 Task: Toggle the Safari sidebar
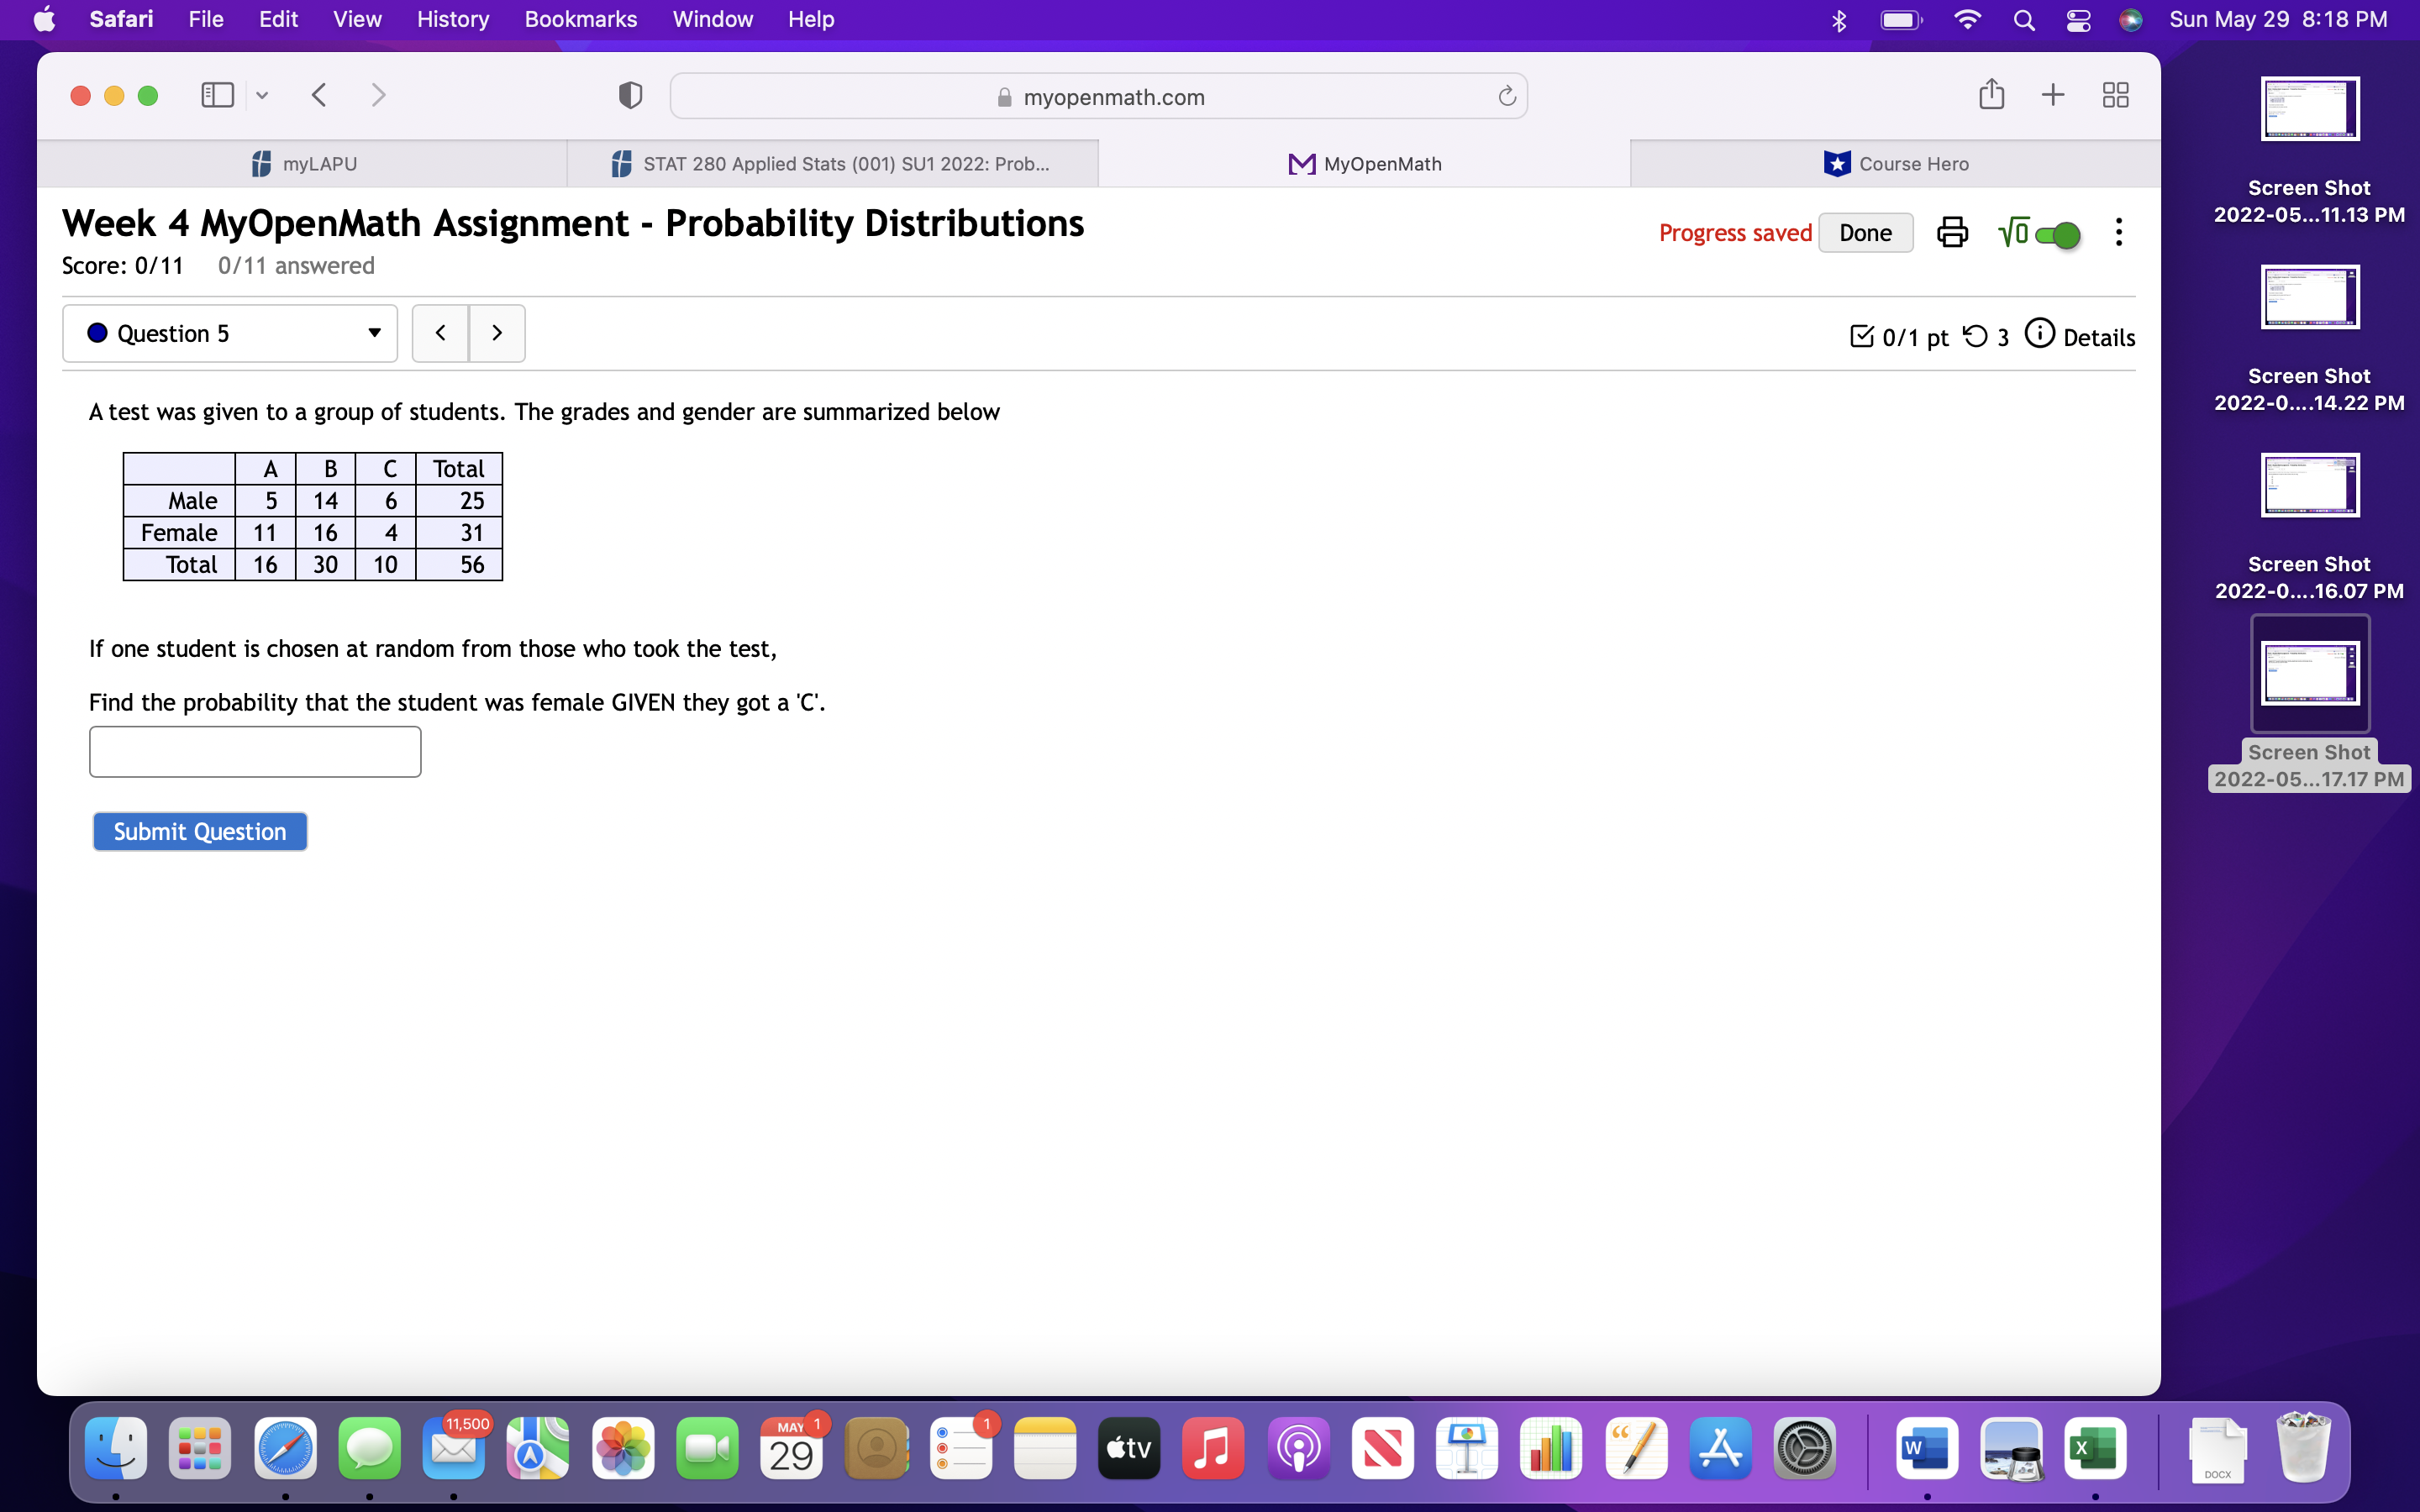[x=216, y=94]
